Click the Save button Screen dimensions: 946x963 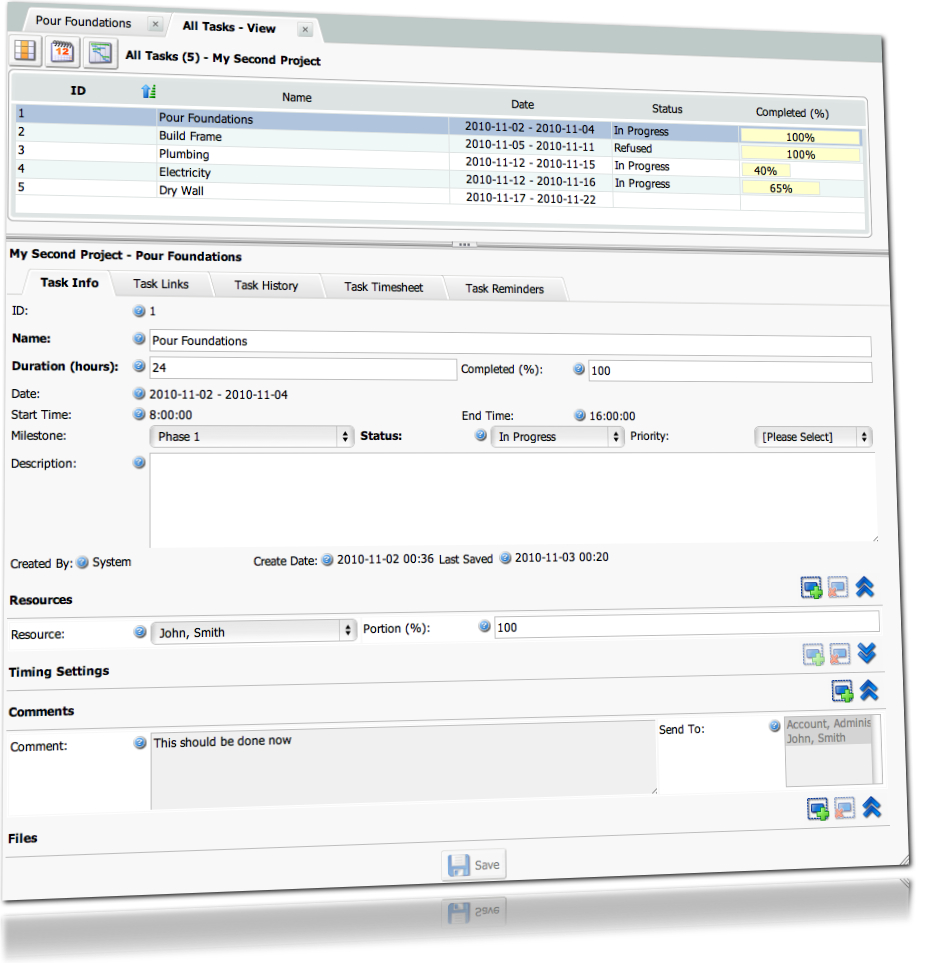[474, 865]
